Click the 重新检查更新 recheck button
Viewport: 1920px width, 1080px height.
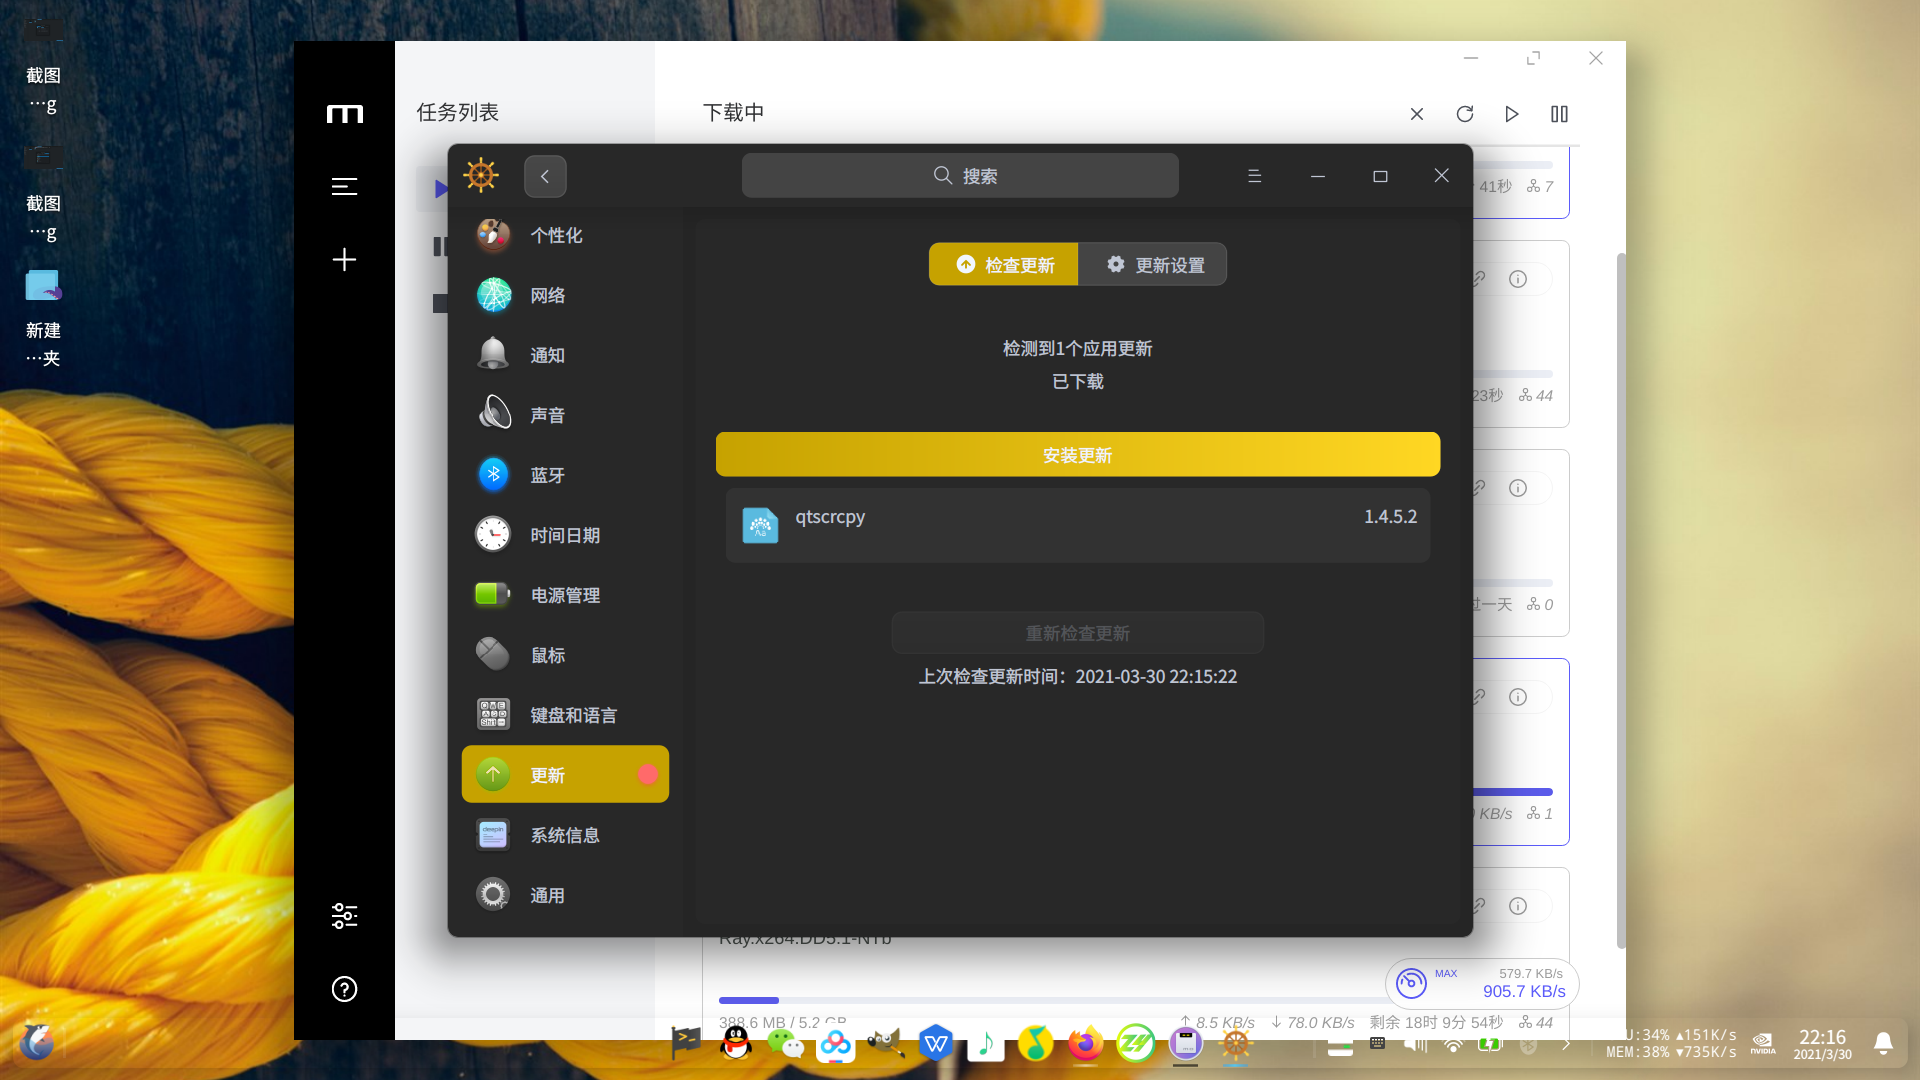(1077, 633)
